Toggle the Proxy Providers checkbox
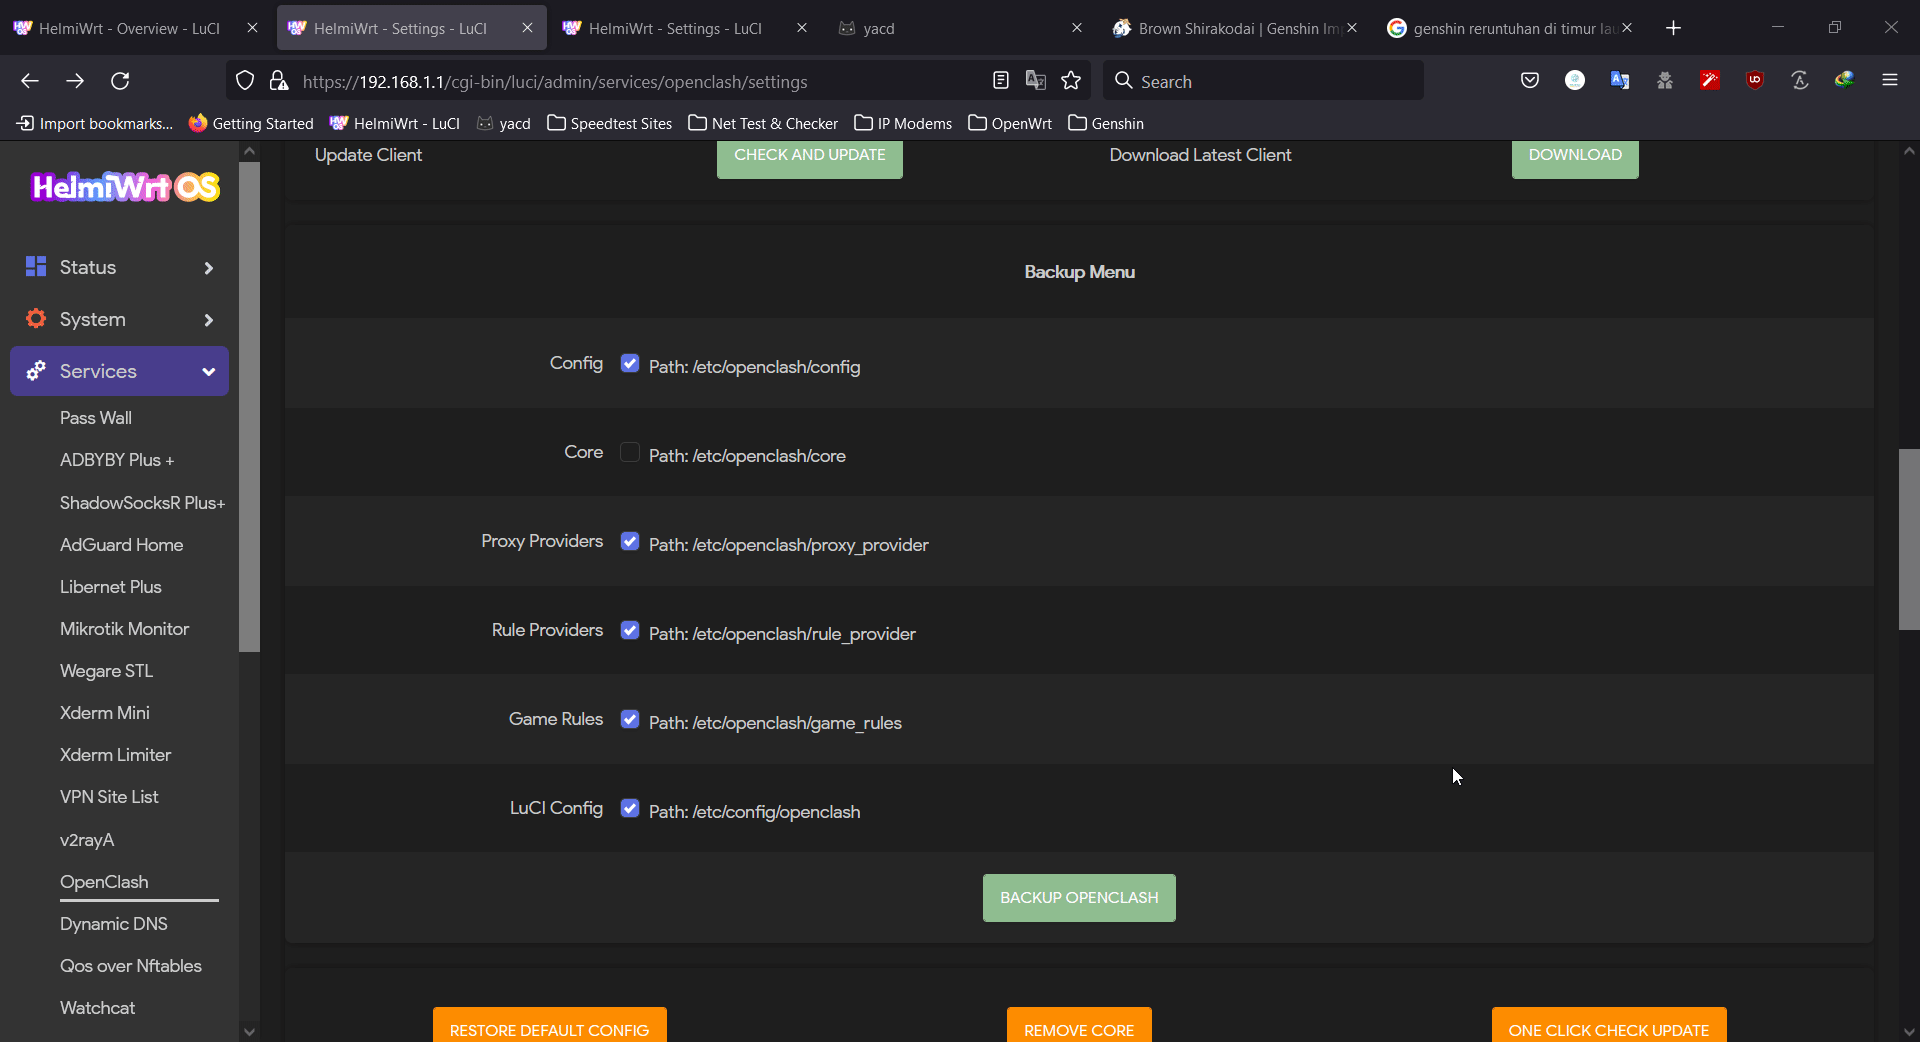The width and height of the screenshot is (1920, 1042). [x=630, y=541]
